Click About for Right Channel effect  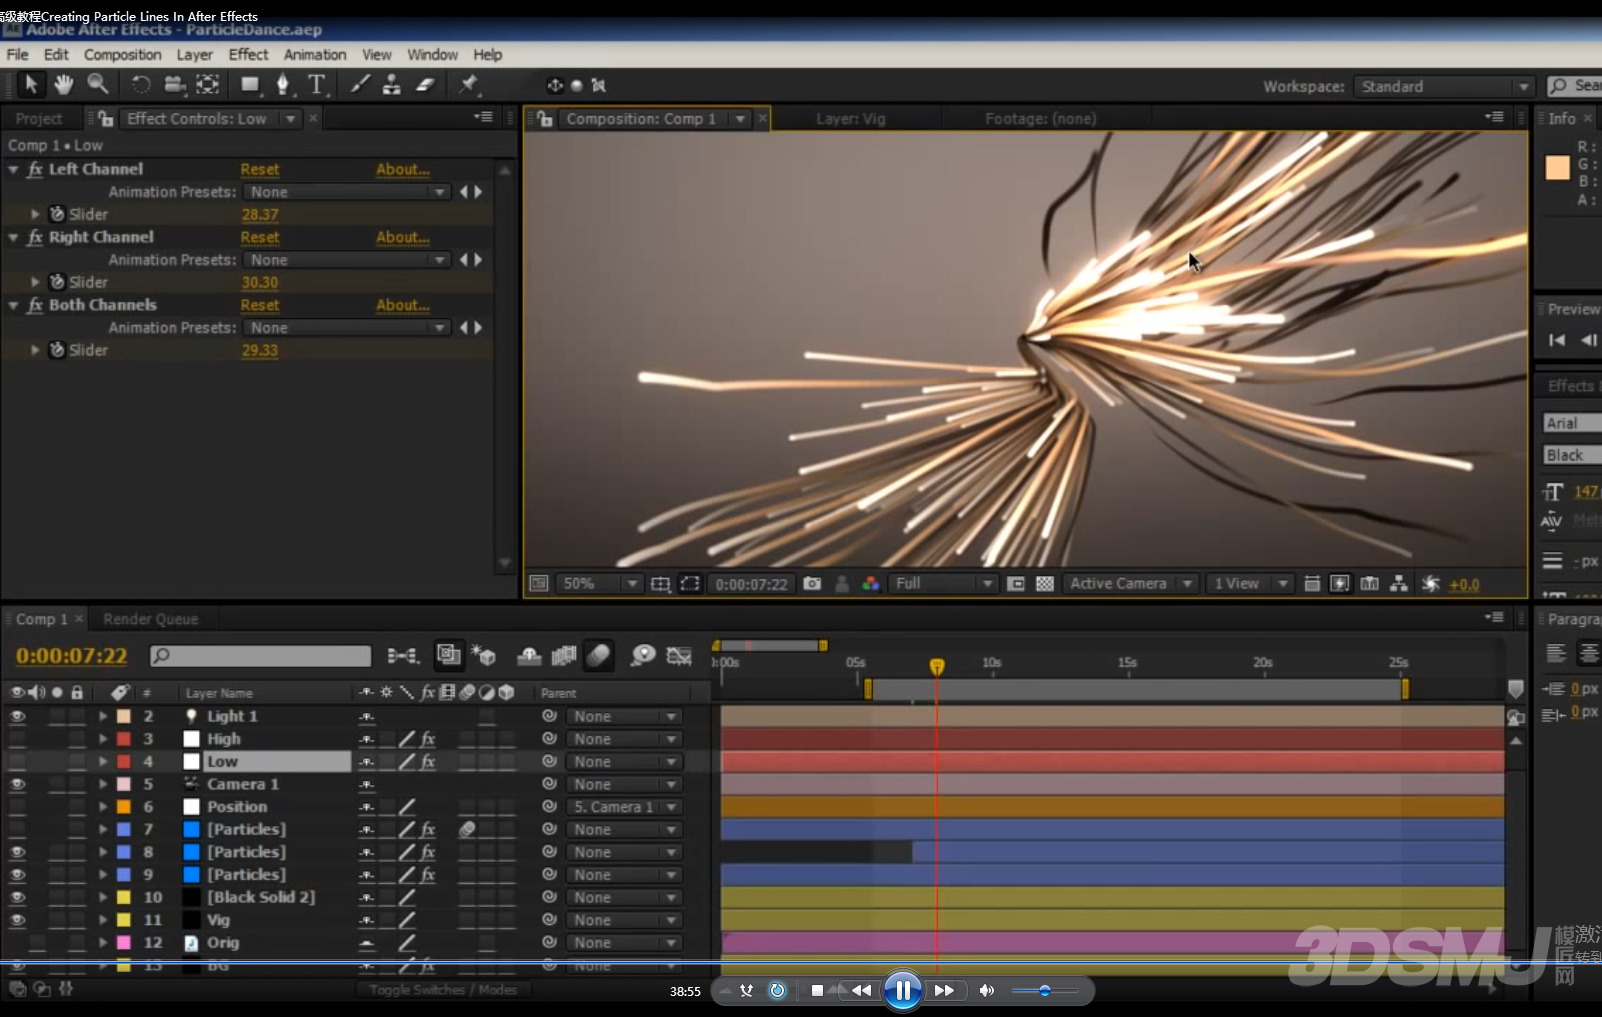[402, 238]
